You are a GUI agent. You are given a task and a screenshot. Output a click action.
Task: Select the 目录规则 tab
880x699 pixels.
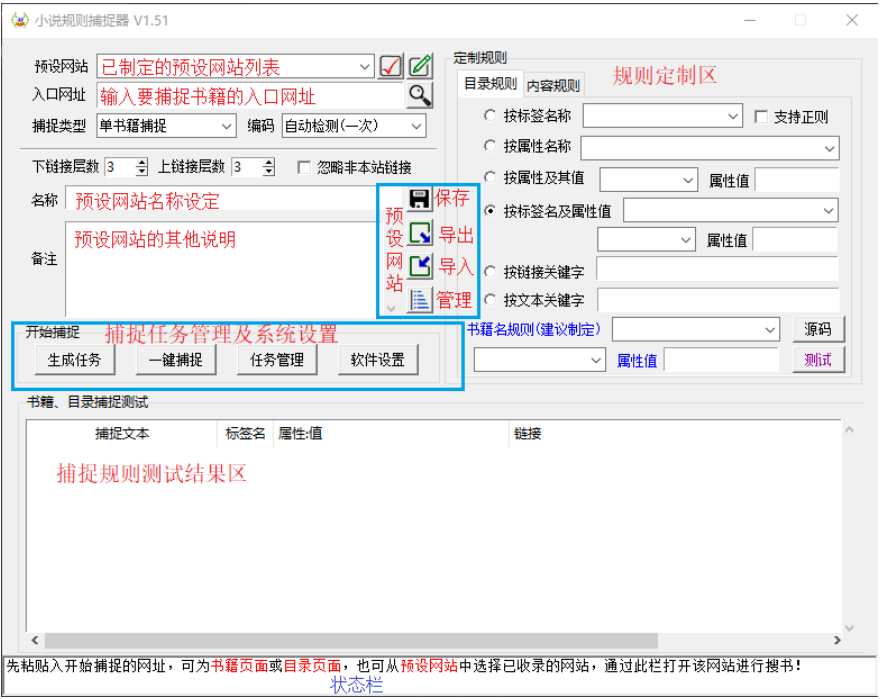tap(490, 84)
